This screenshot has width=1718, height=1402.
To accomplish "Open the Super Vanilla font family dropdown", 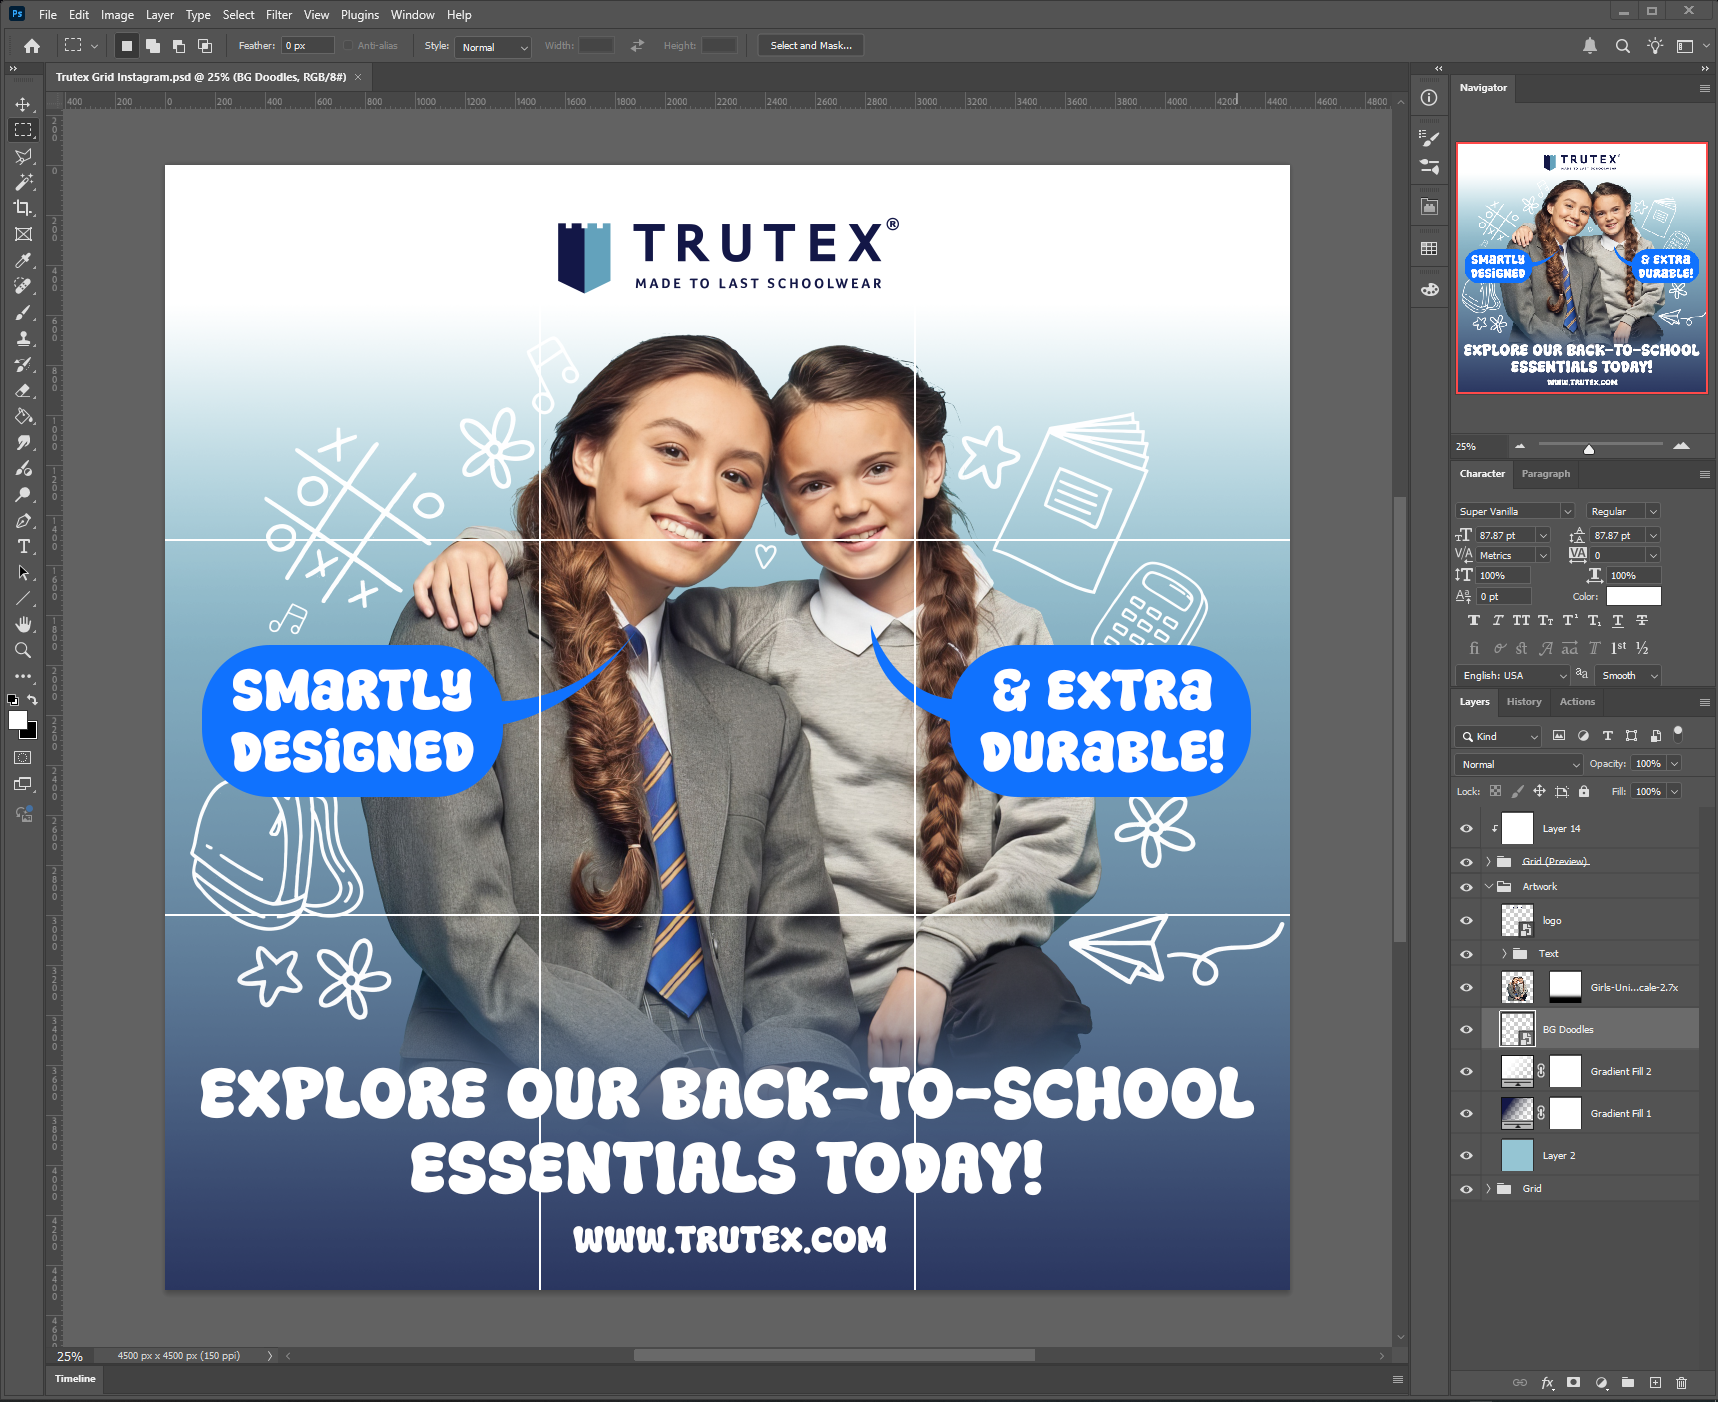I will 1515,511.
